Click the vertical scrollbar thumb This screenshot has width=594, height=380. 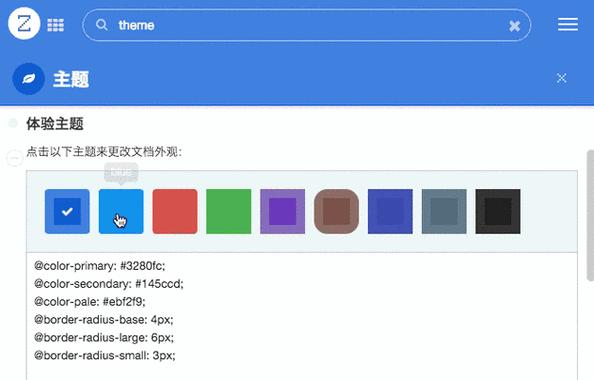(590, 215)
